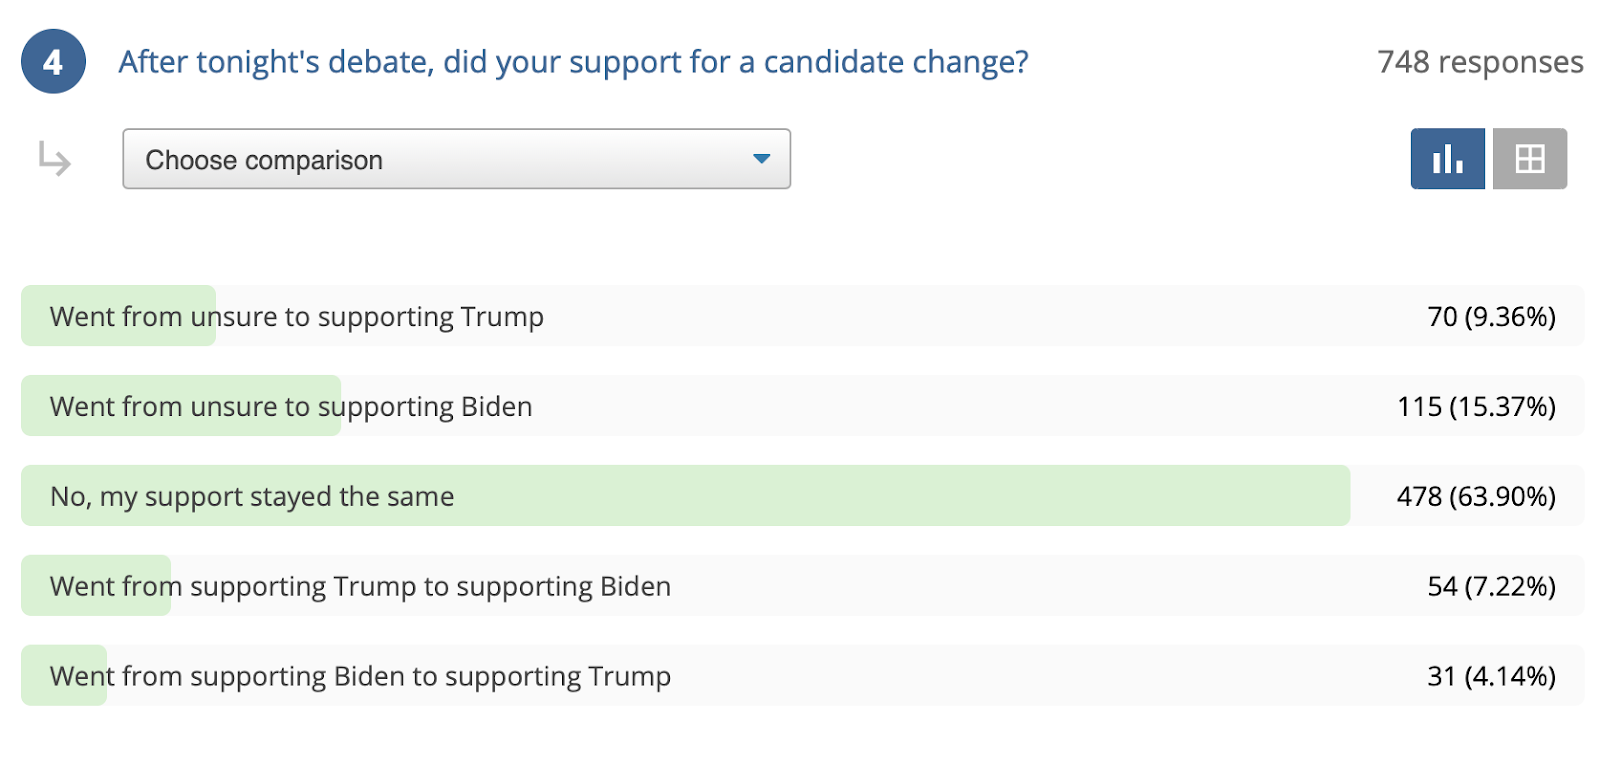Select 'Went from unsure to supporting Biden' row
This screenshot has width=1600, height=767.
[802, 406]
